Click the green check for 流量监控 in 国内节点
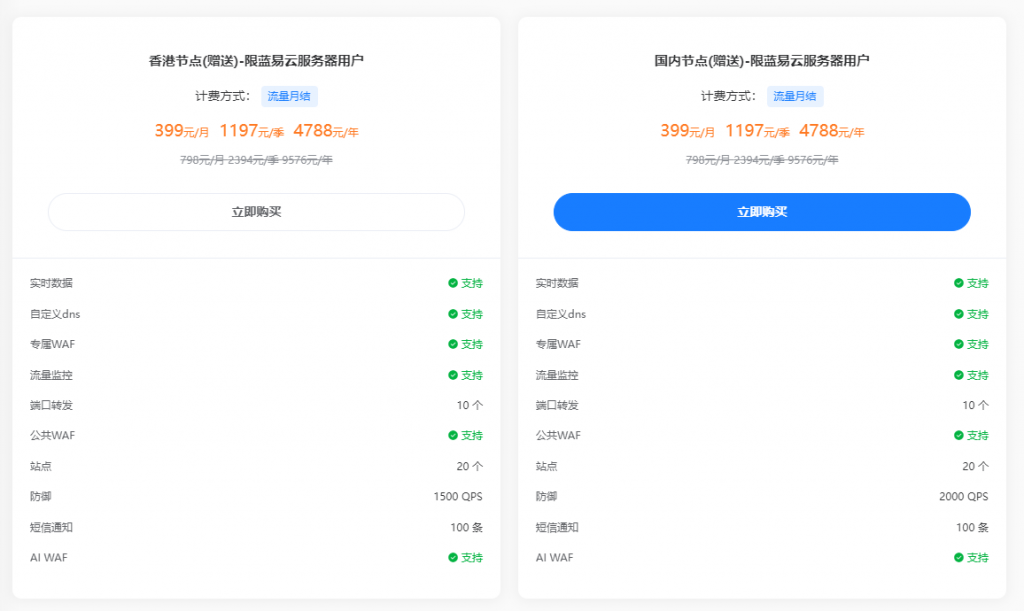Image resolution: width=1024 pixels, height=611 pixels. click(x=959, y=375)
